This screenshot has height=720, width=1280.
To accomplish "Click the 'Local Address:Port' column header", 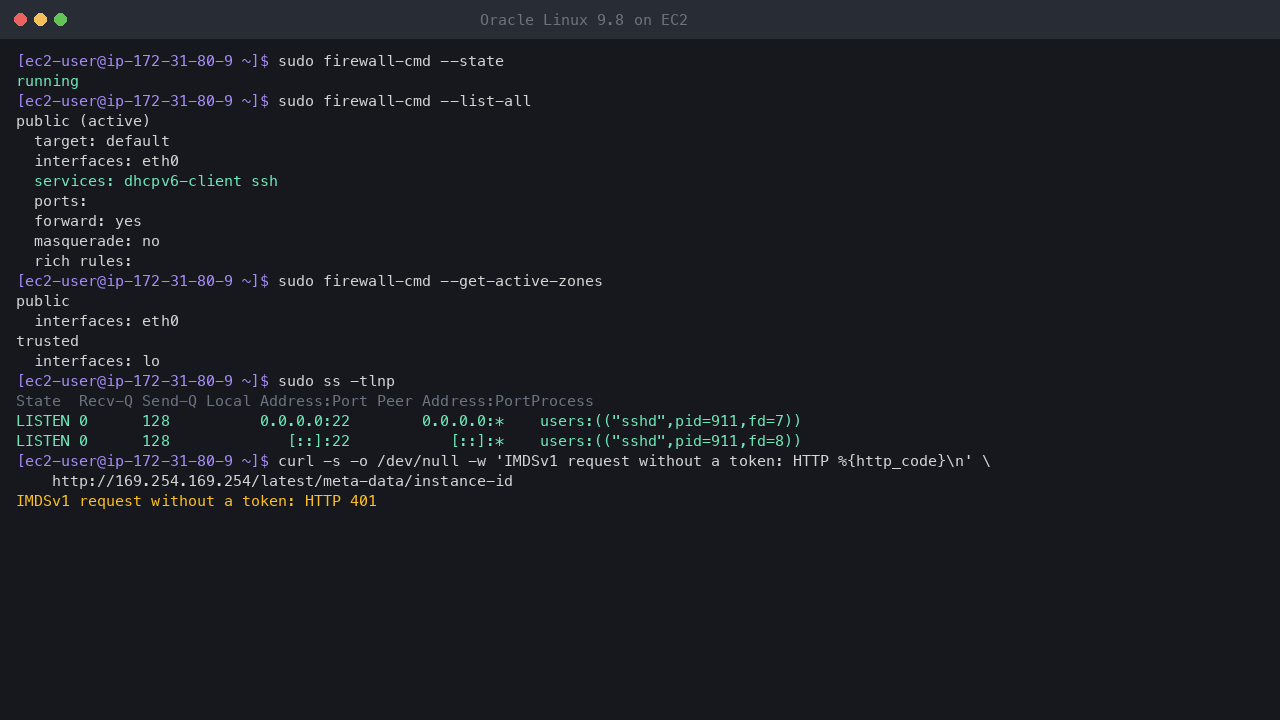I will pyautogui.click(x=287, y=401).
